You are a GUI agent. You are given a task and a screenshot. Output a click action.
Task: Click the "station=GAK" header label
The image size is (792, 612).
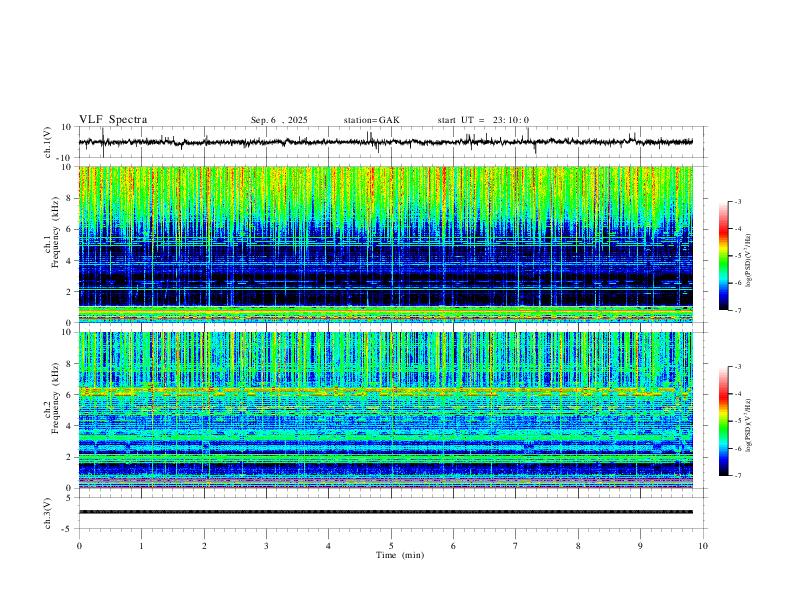pos(371,120)
